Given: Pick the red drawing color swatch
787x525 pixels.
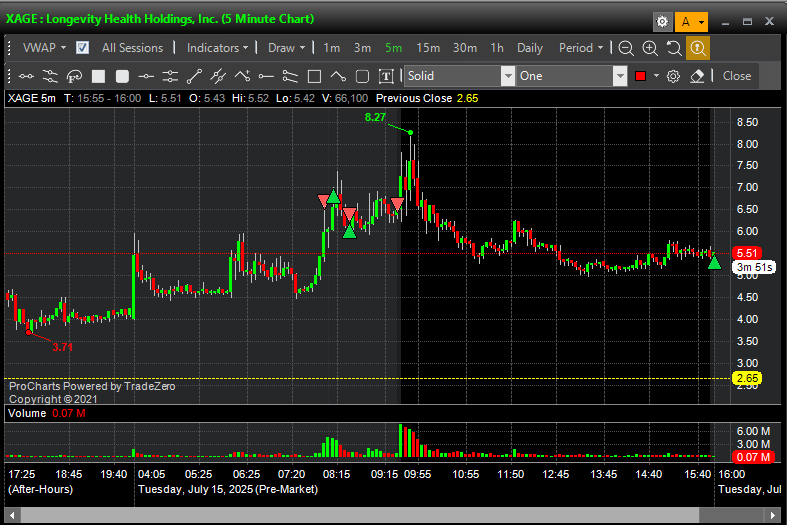Looking at the screenshot, I should pyautogui.click(x=640, y=76).
